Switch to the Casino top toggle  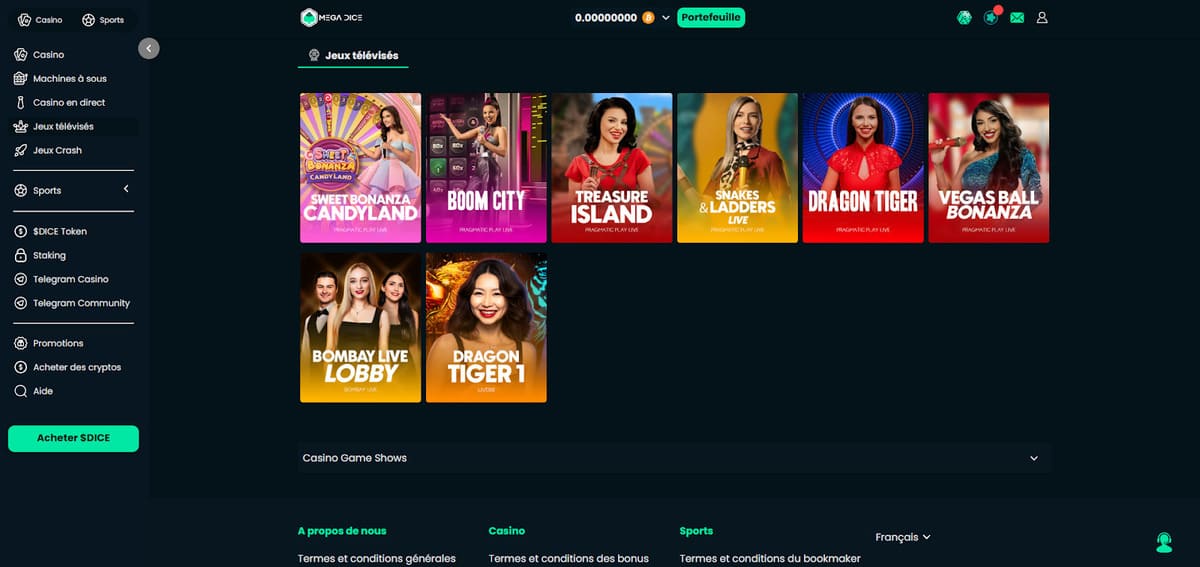[x=40, y=20]
